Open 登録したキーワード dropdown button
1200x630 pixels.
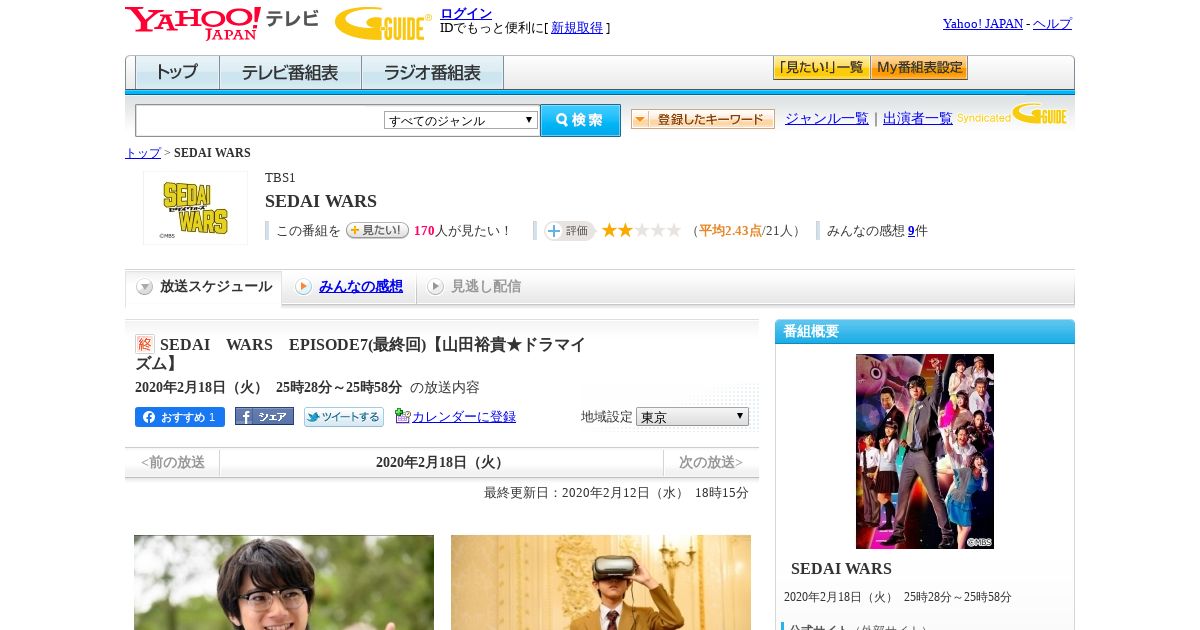coord(703,119)
